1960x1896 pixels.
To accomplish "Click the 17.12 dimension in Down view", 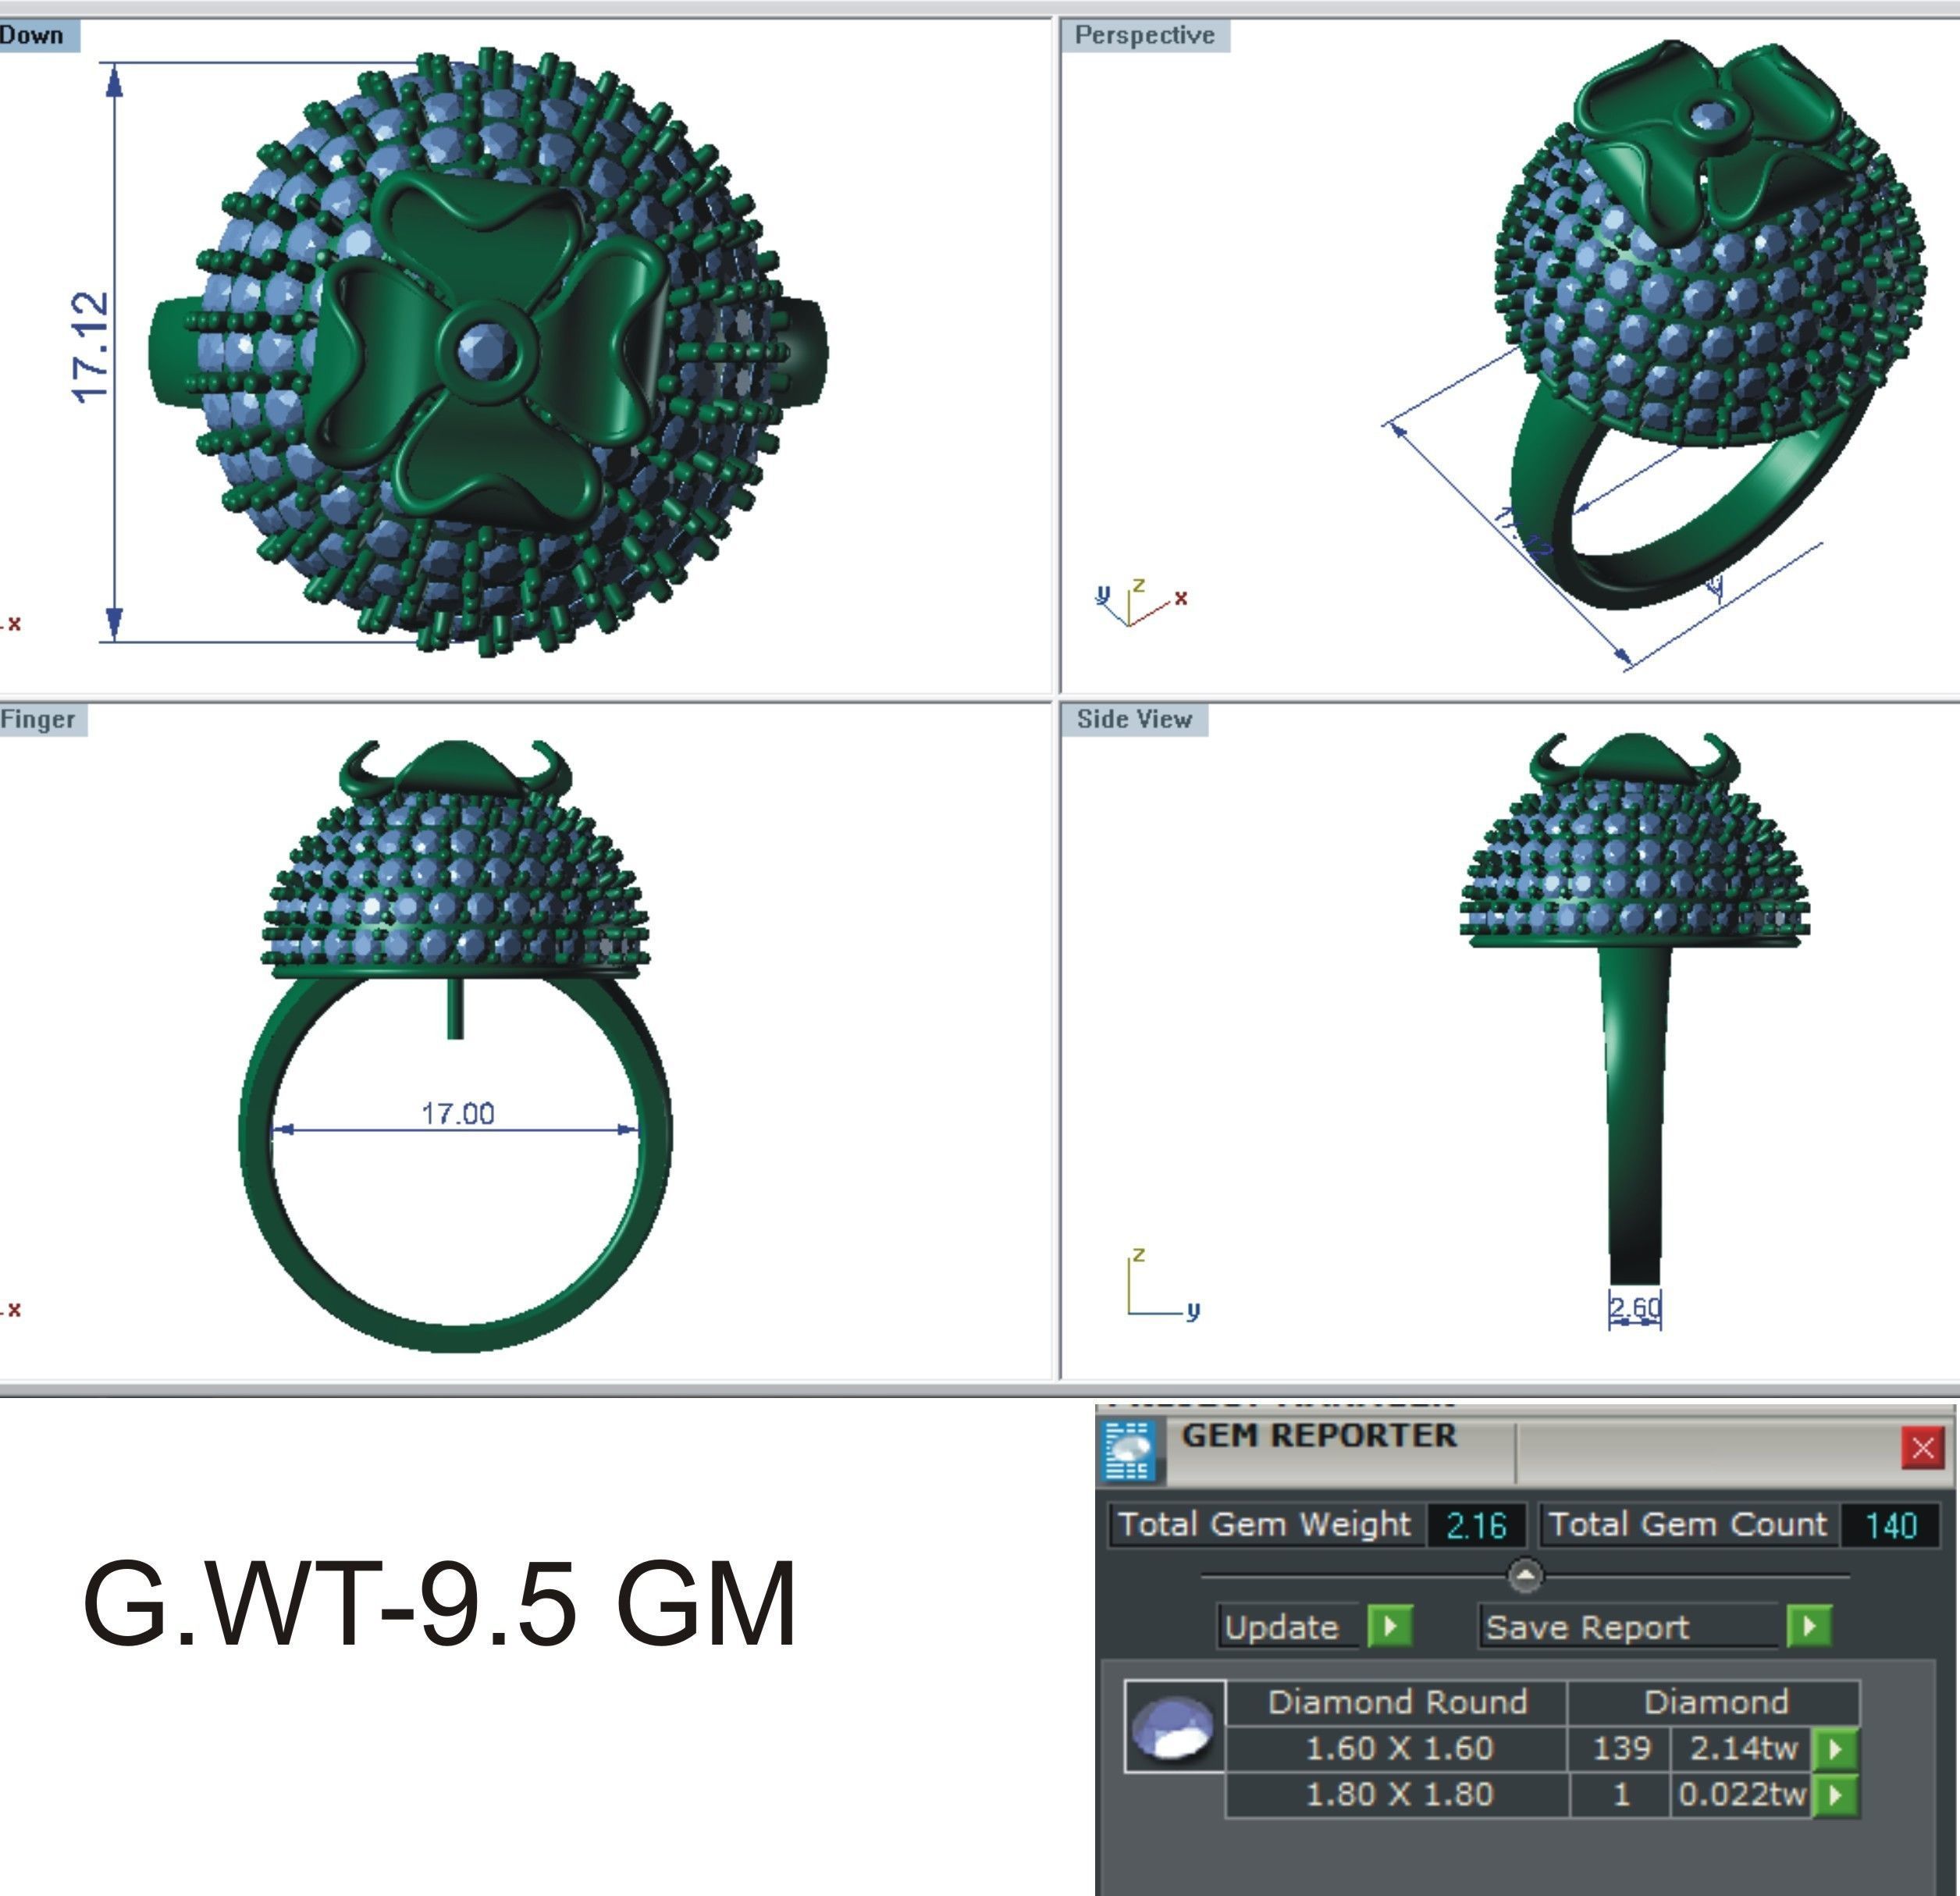I will 91,347.
